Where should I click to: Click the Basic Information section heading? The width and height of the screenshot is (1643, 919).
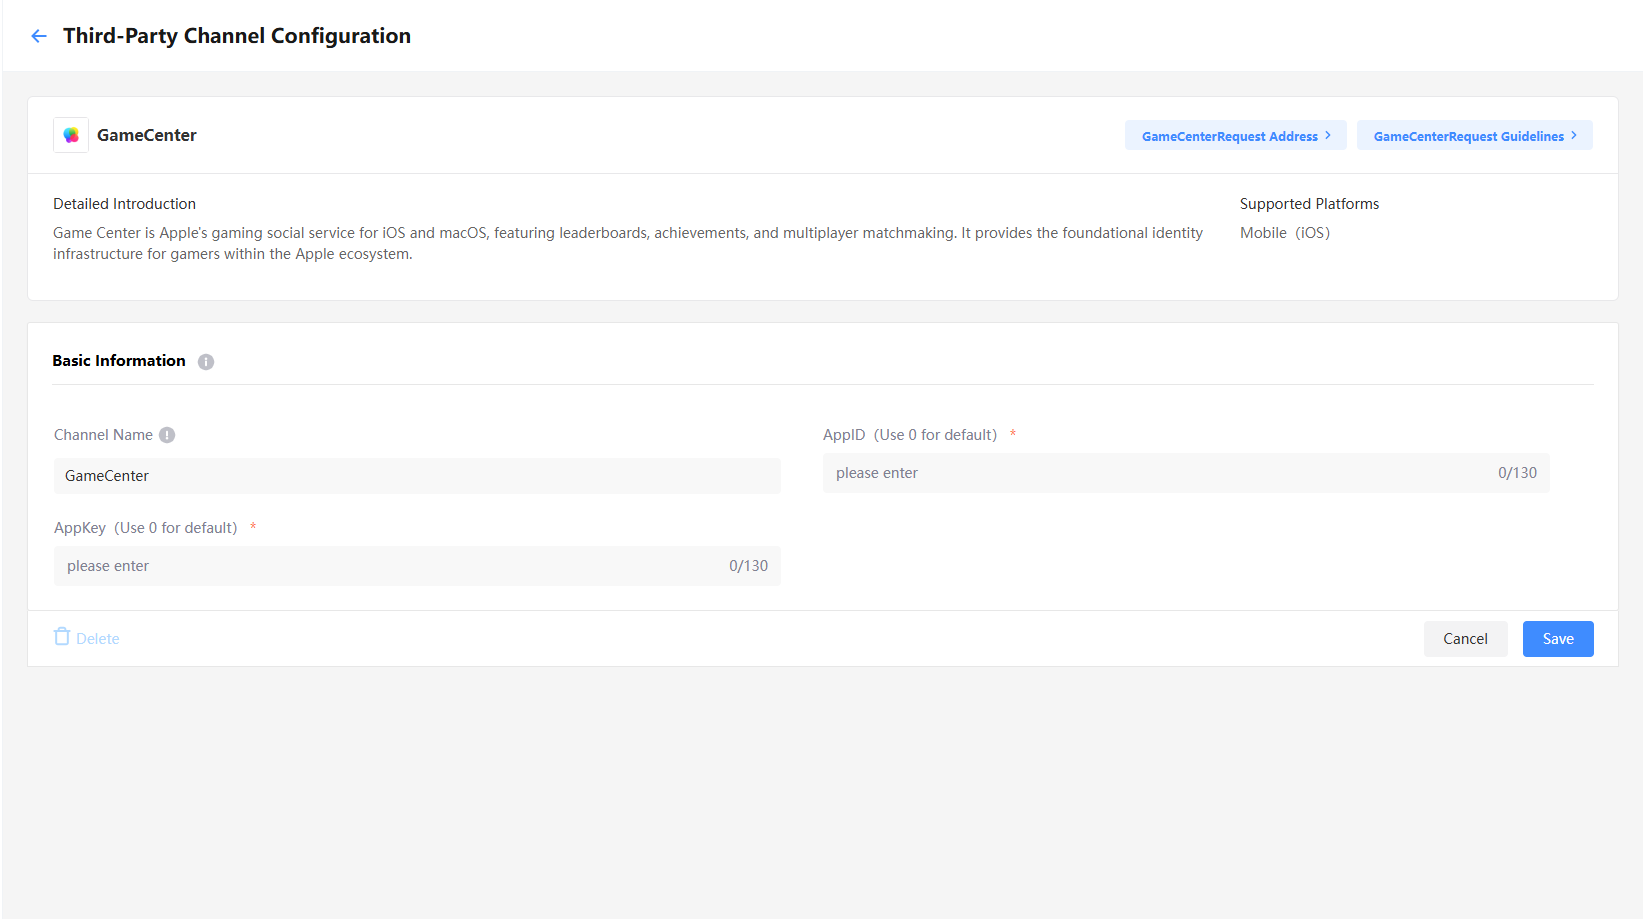pos(119,361)
